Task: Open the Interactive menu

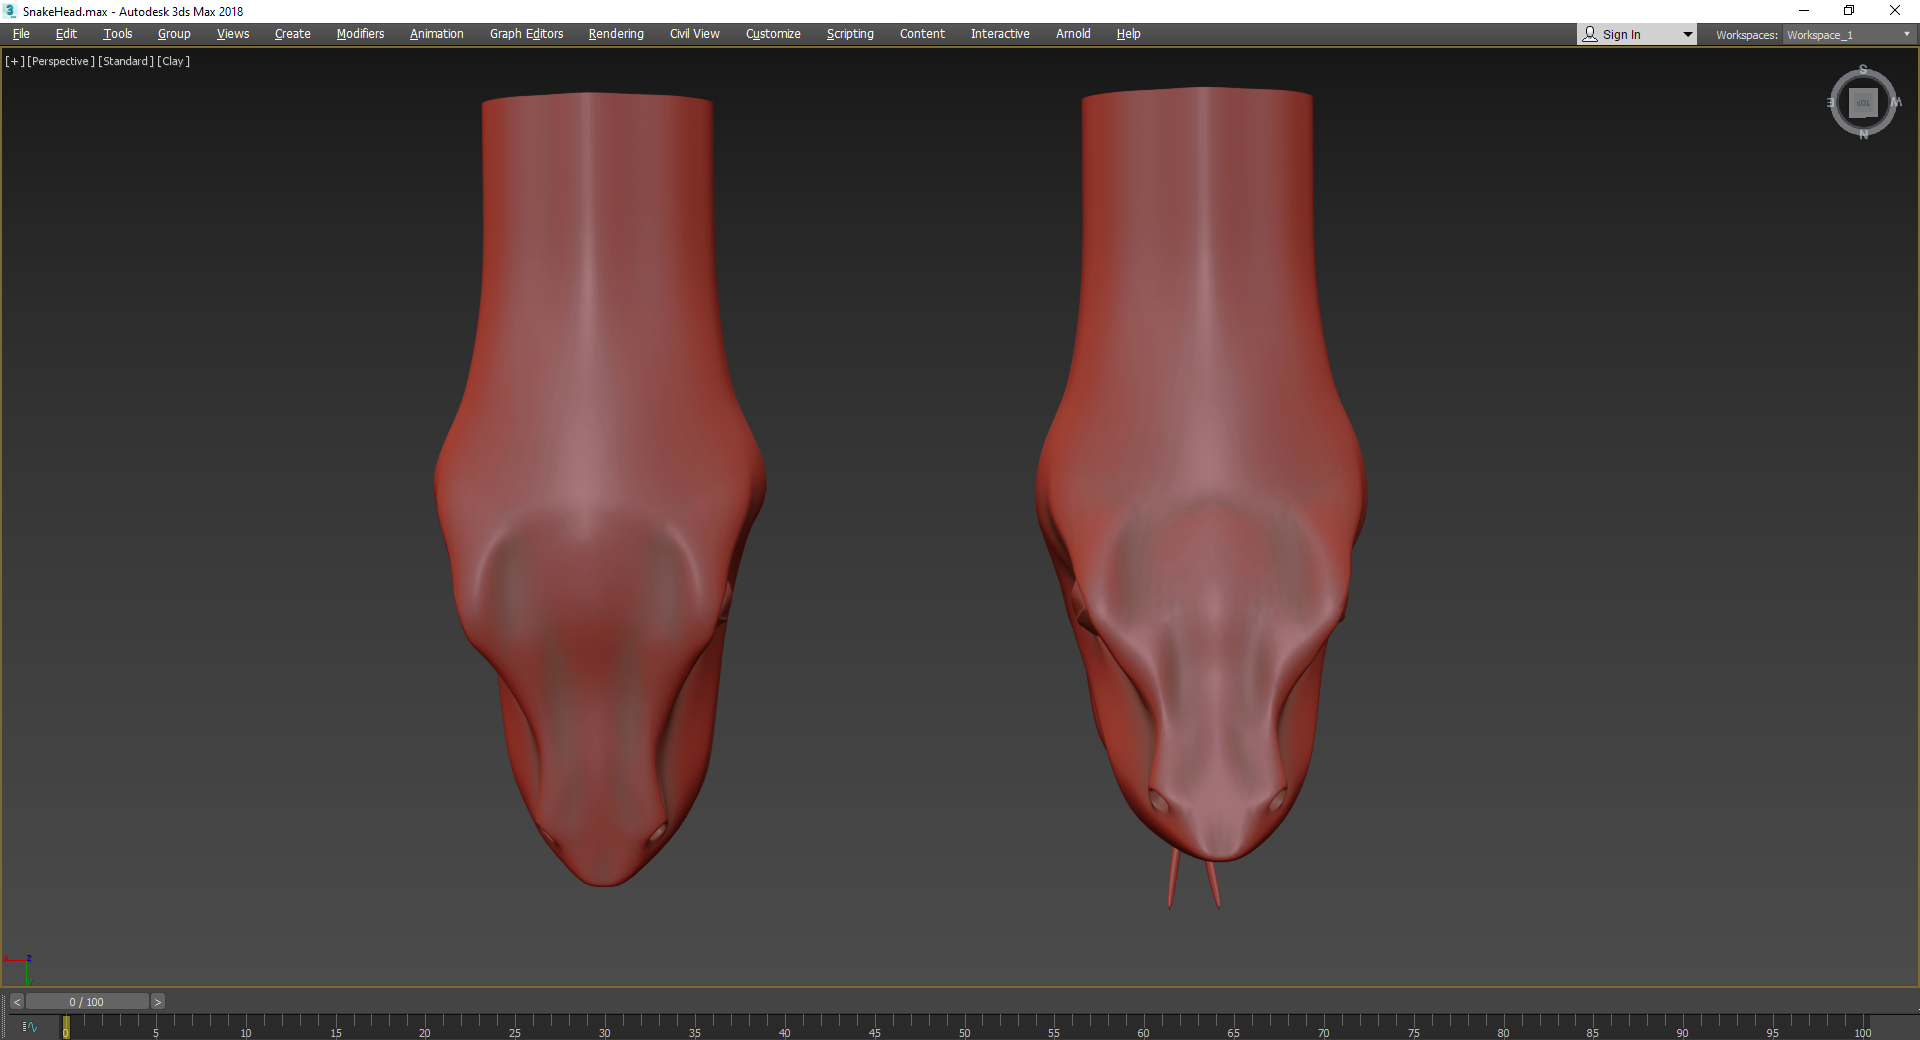Action: [x=1000, y=34]
